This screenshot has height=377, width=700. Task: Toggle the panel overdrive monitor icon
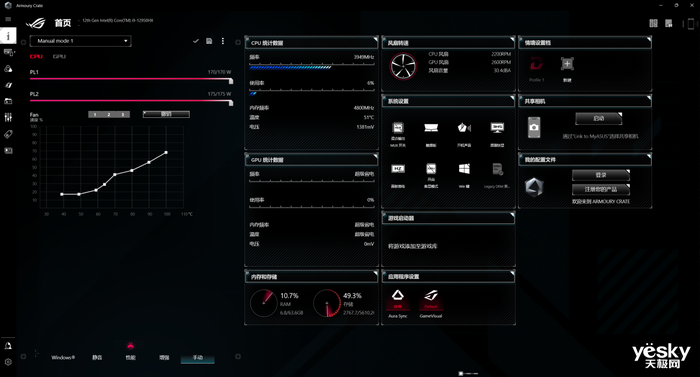497,128
